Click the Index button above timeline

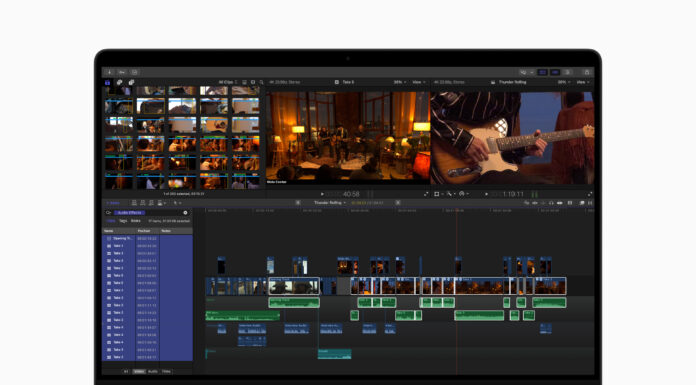pos(113,203)
